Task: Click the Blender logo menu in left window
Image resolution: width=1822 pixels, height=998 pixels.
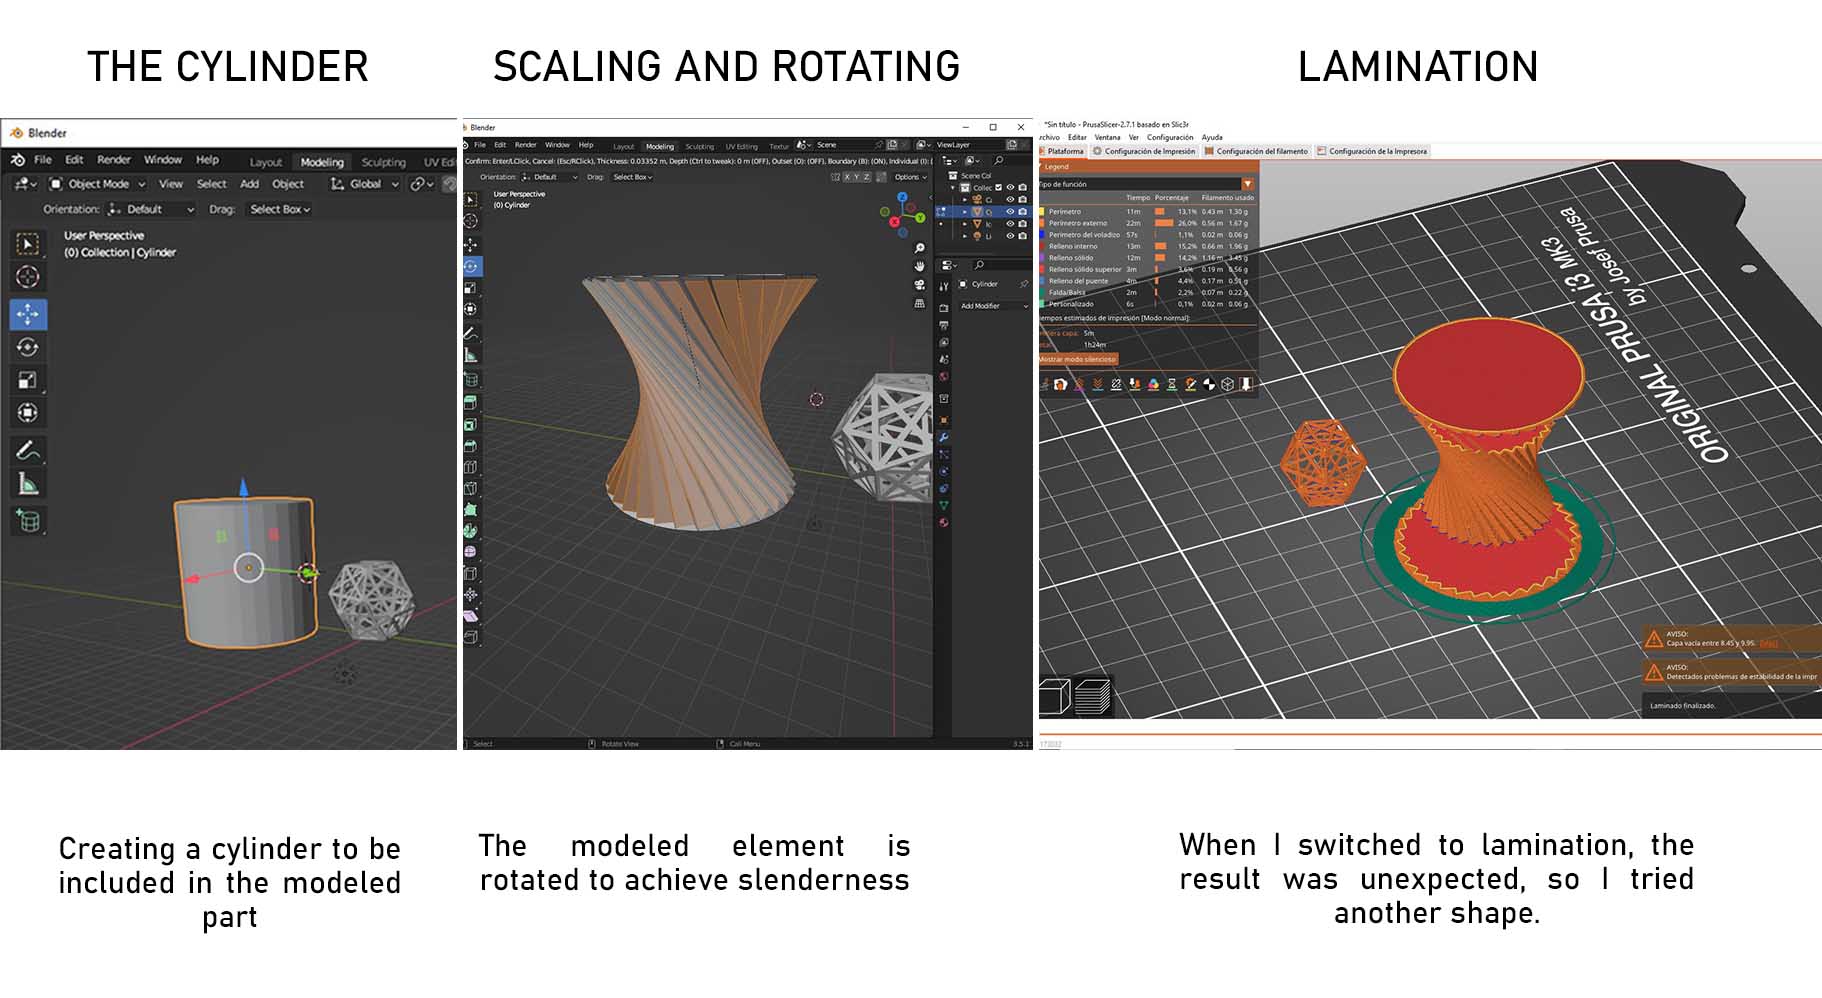Action: click(x=17, y=160)
